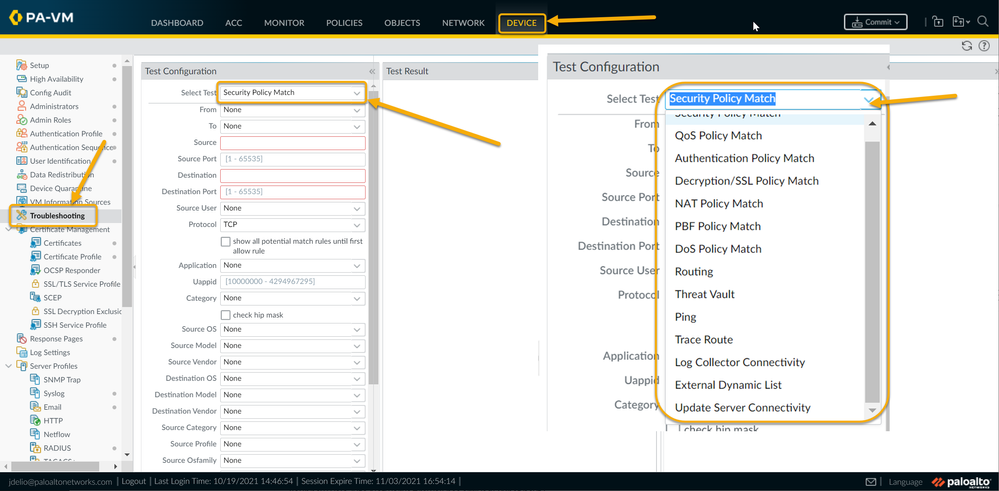
Task: Open the Select Test dropdown in left panel
Action: 292,93
